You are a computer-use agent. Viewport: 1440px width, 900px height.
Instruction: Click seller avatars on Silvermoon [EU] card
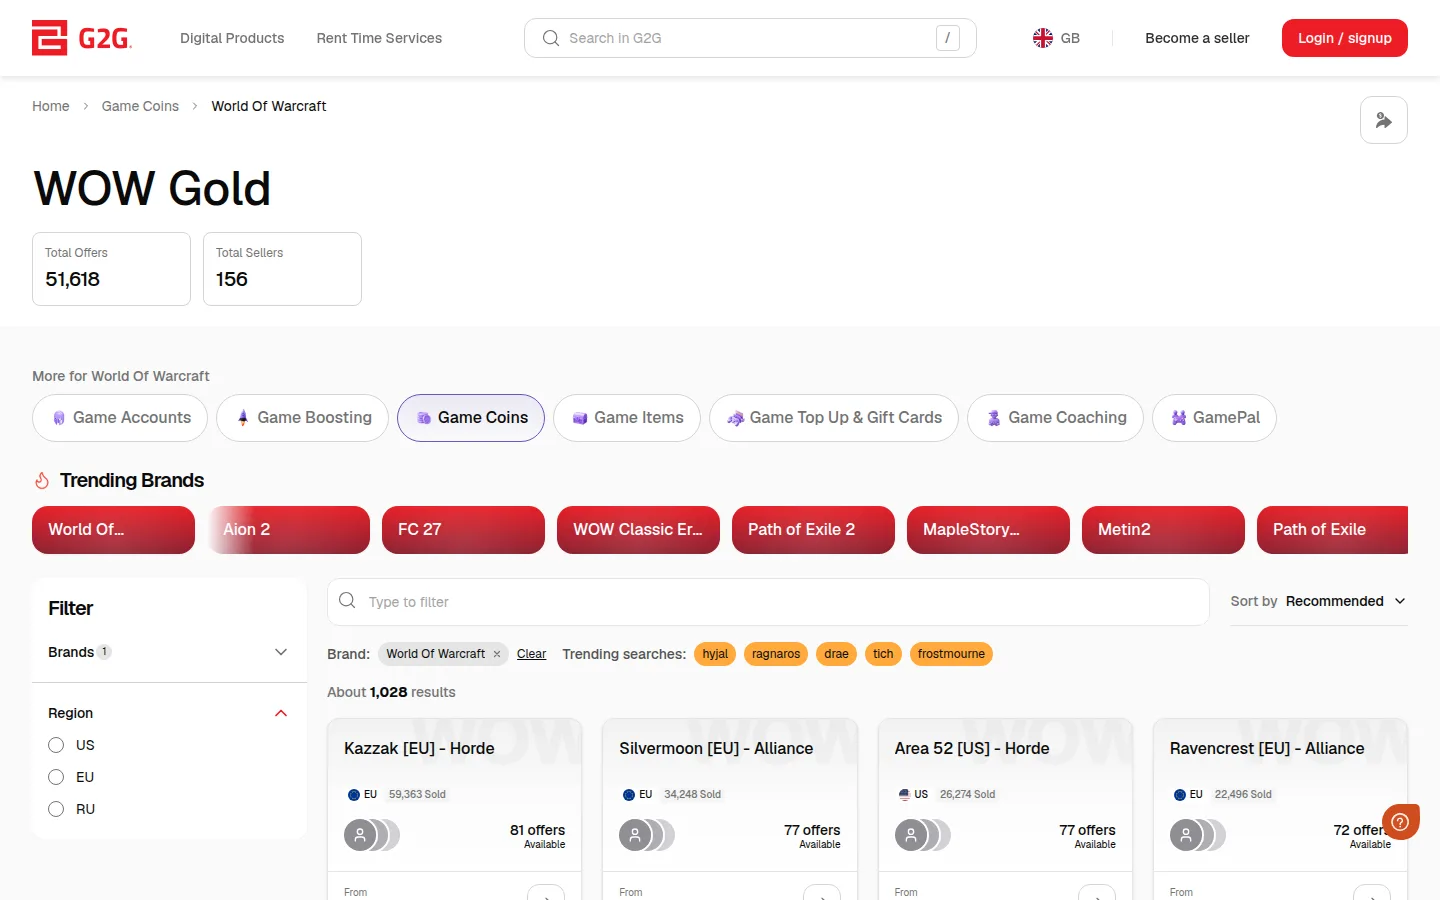coord(647,835)
